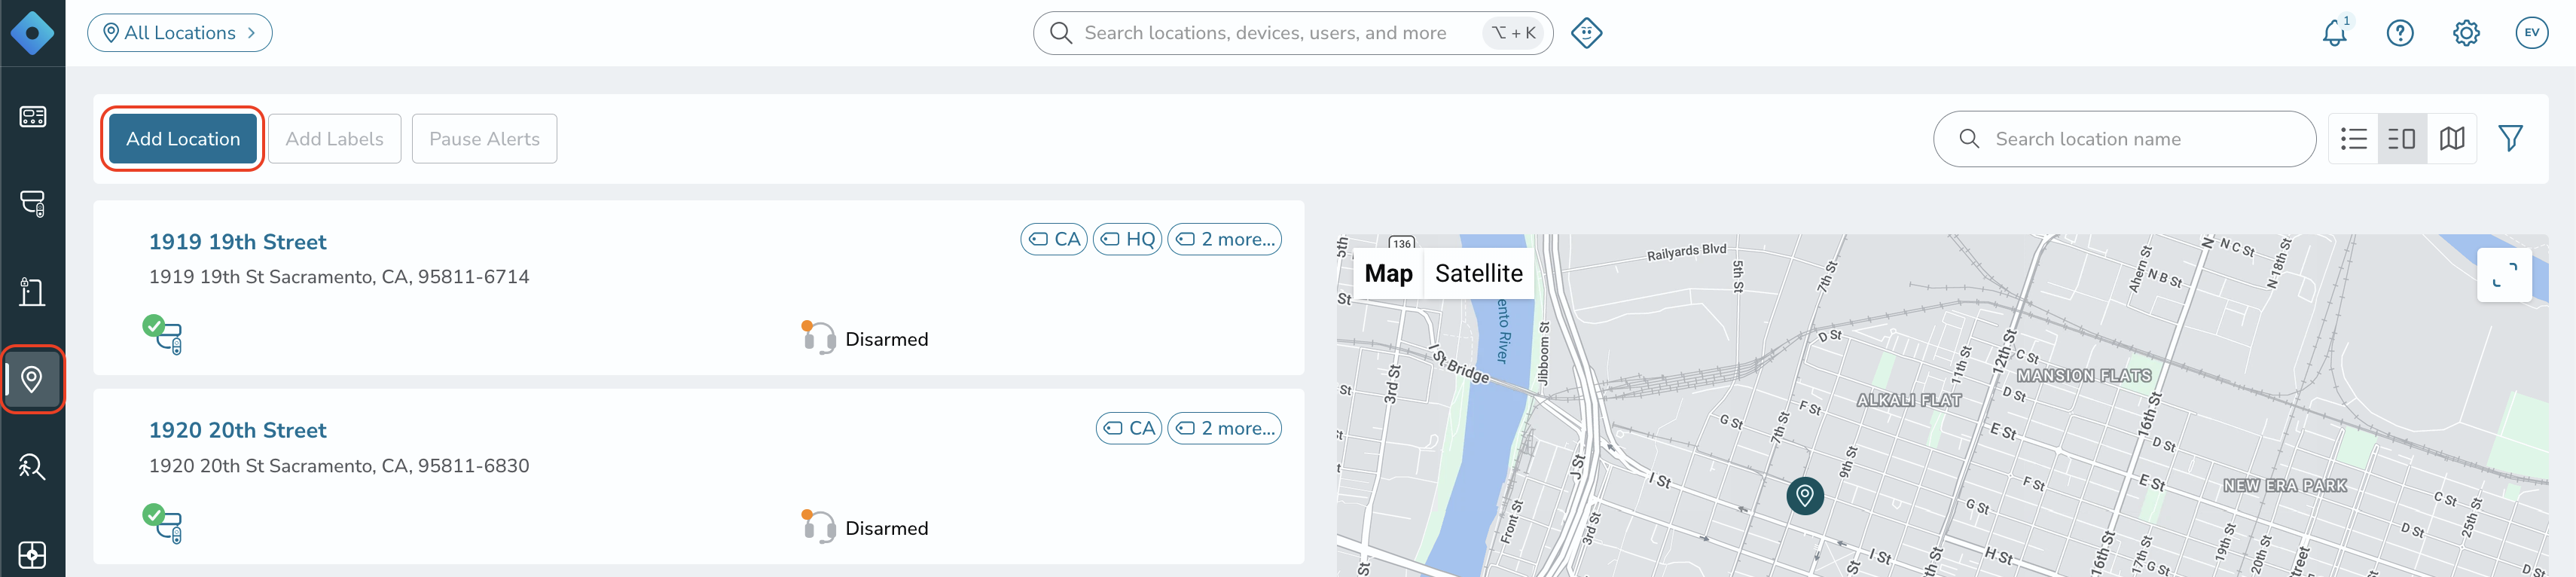The image size is (2576, 577).
Task: Switch the map to Map view
Action: [x=1388, y=274]
